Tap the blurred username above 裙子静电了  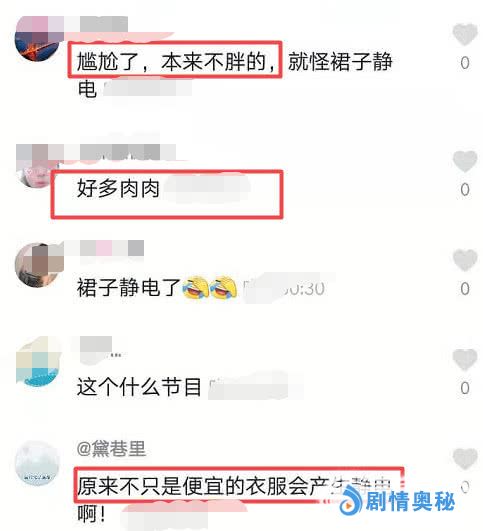pyautogui.click(x=104, y=248)
